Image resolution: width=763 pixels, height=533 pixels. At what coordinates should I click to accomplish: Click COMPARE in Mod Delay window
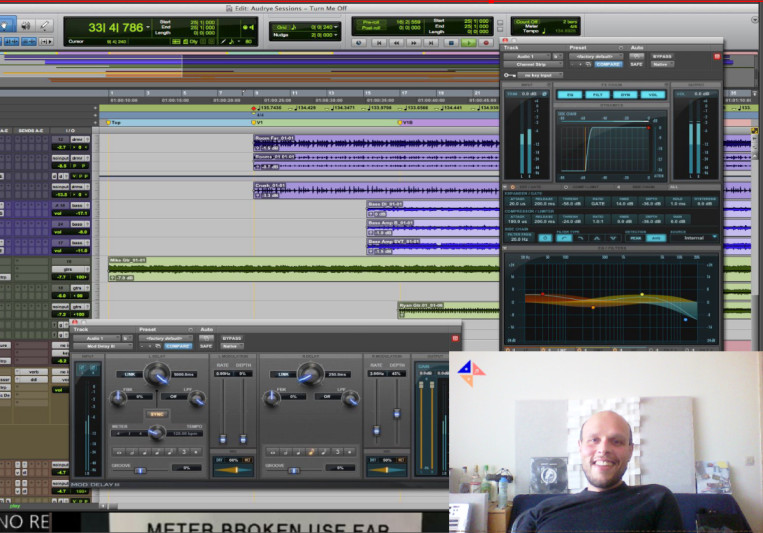pyautogui.click(x=178, y=346)
